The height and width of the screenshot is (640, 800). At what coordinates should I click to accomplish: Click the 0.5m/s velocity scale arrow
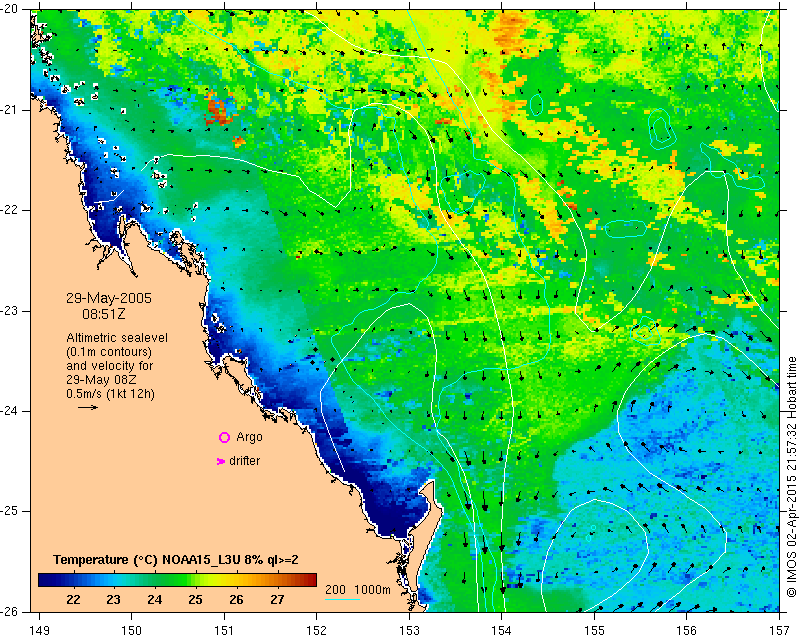point(88,407)
